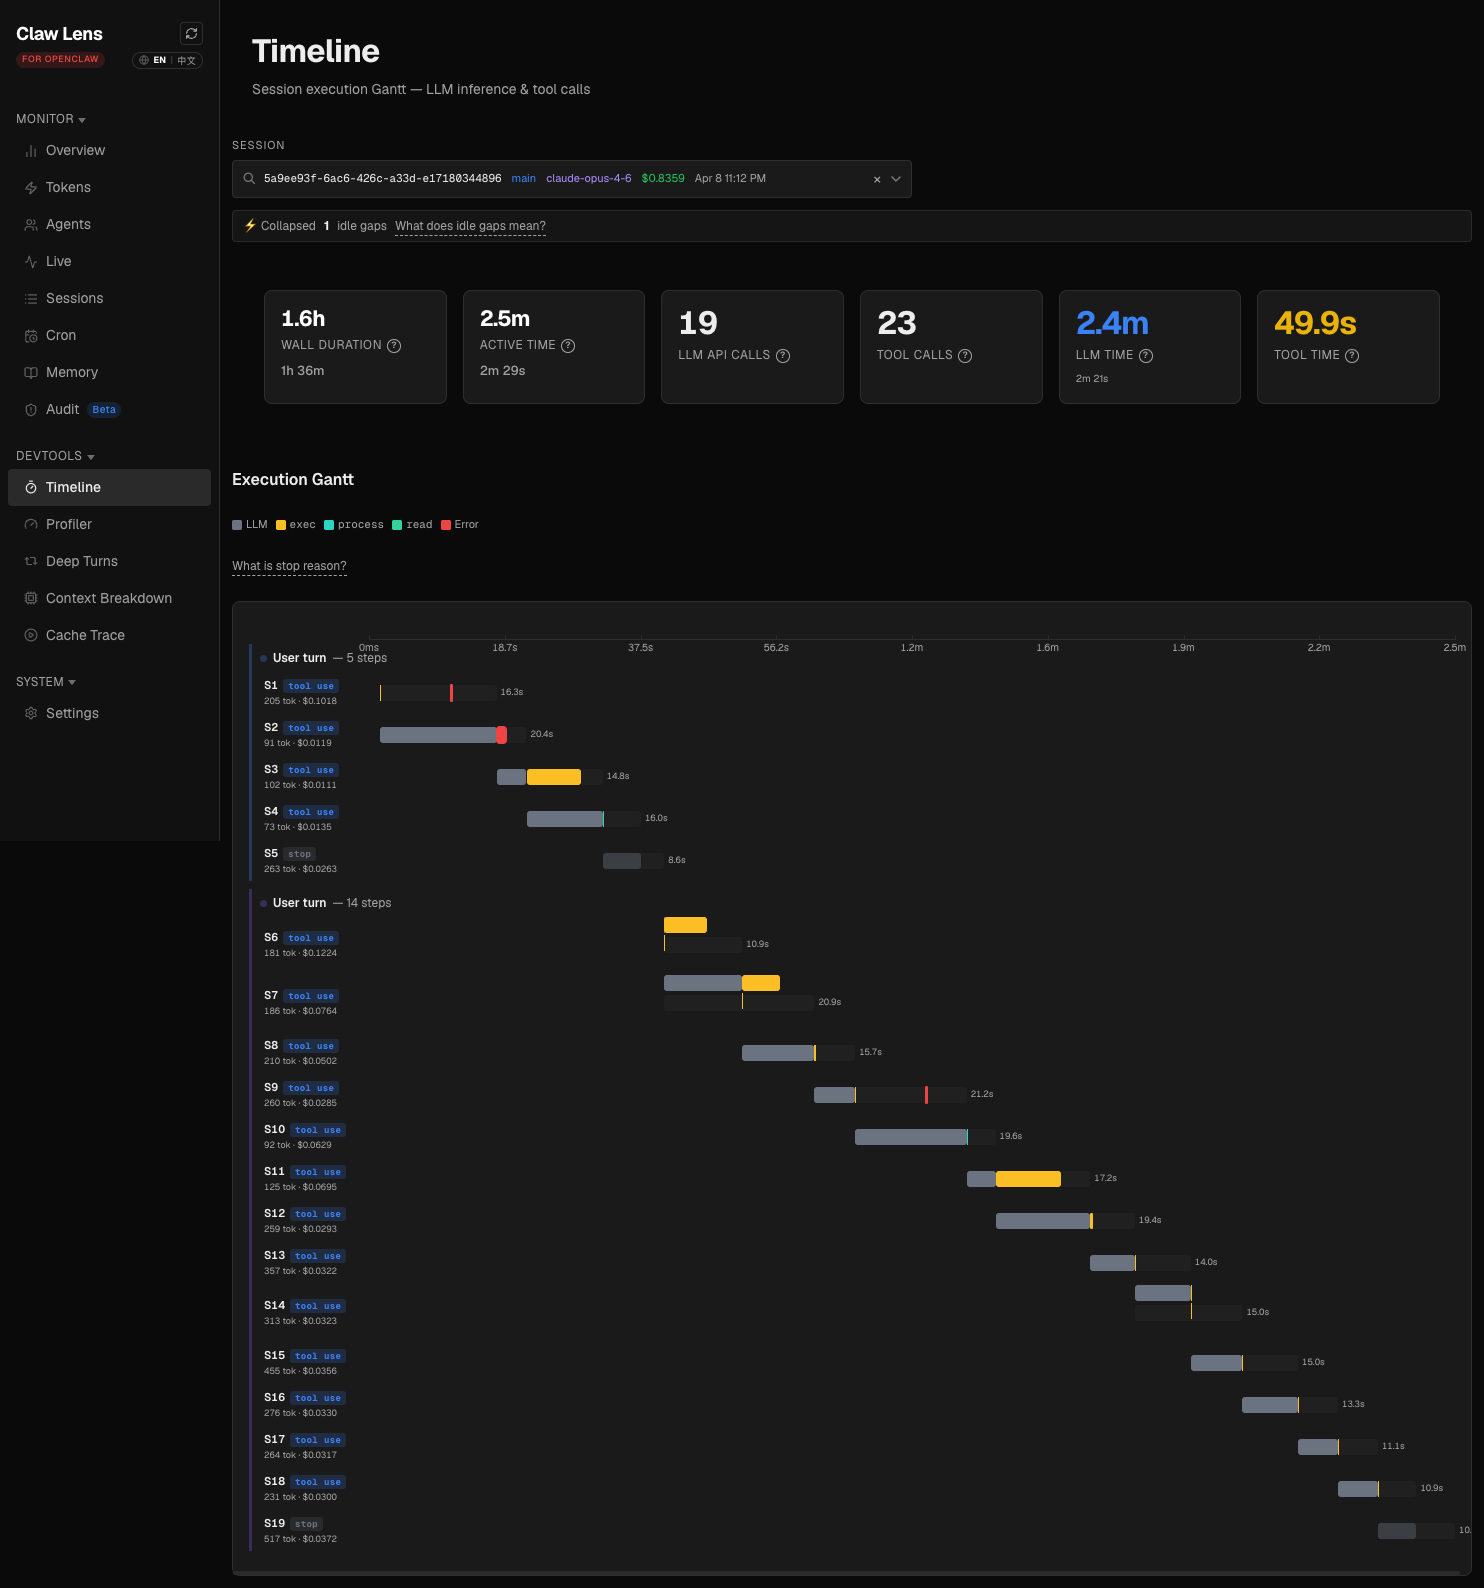Click the help icon beside WALL DURATION
The height and width of the screenshot is (1588, 1484).
point(394,346)
